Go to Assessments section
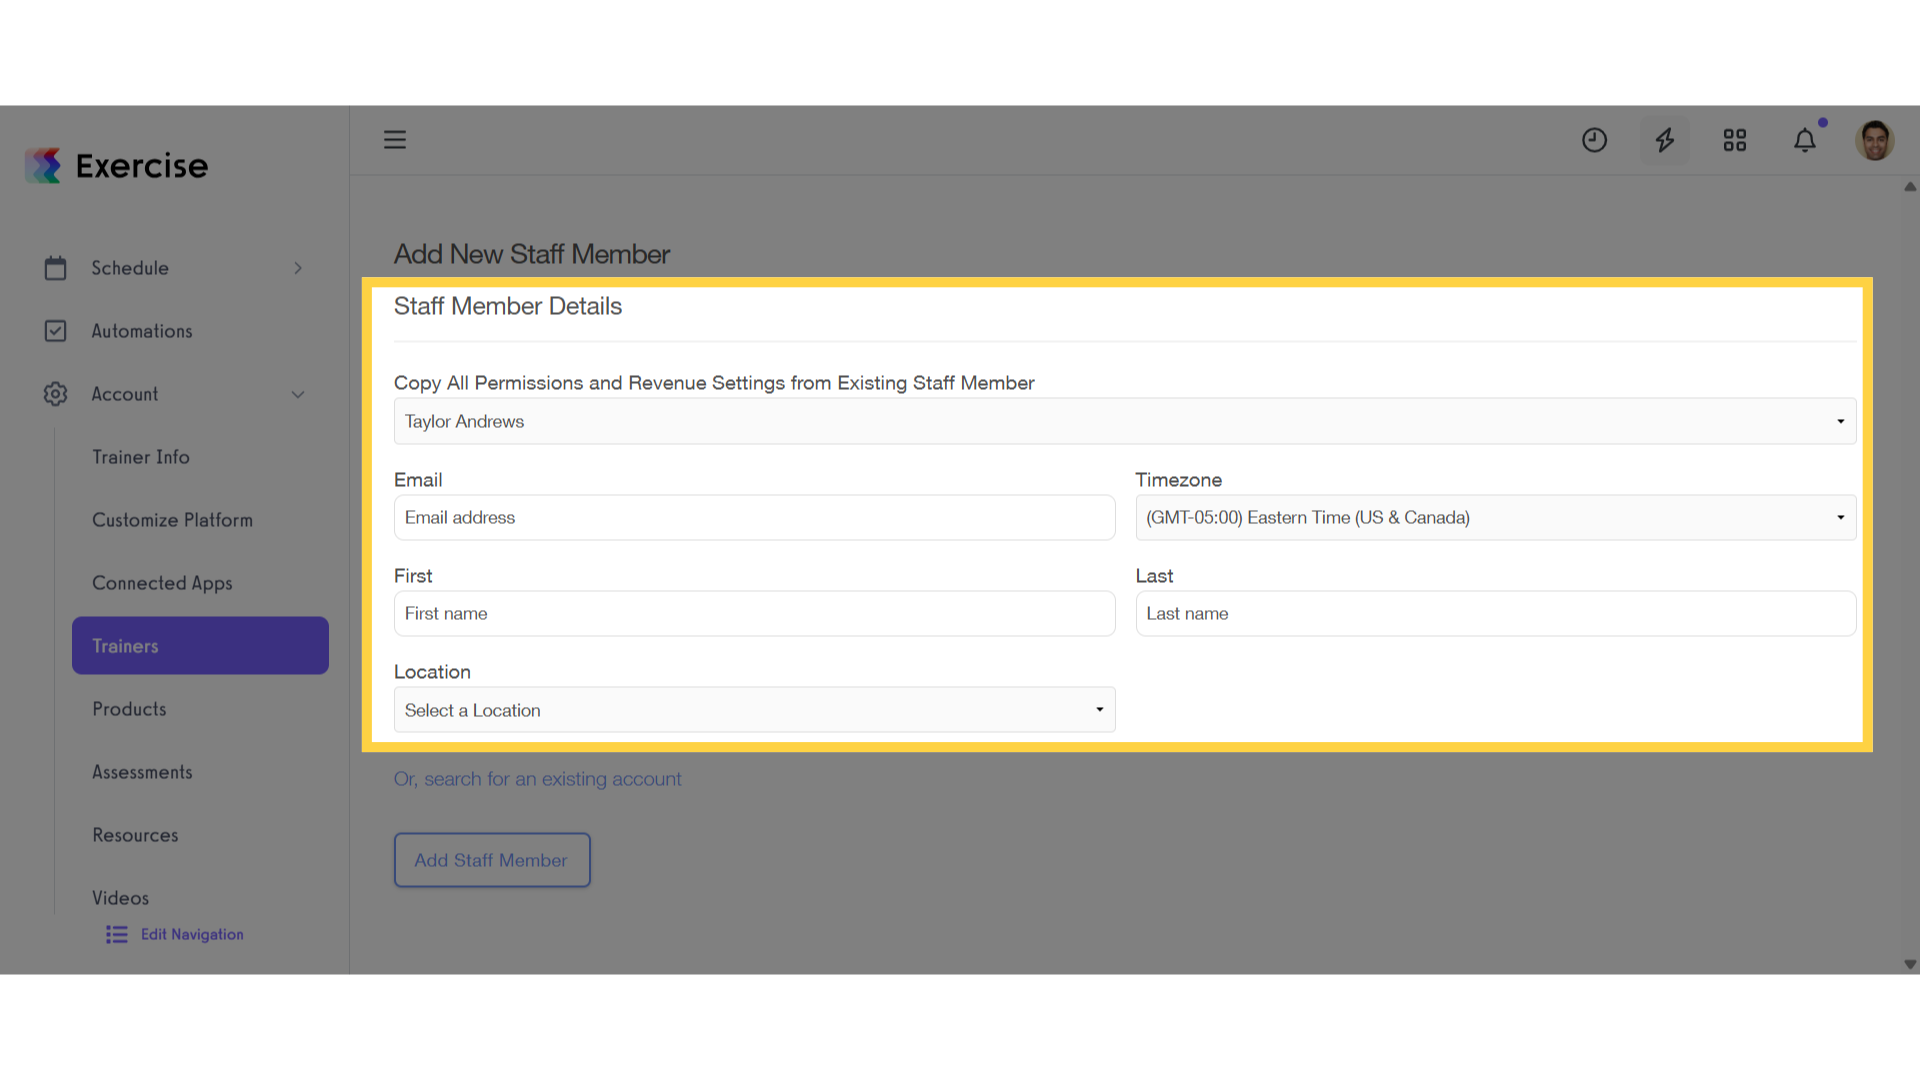1920x1080 pixels. (x=142, y=772)
